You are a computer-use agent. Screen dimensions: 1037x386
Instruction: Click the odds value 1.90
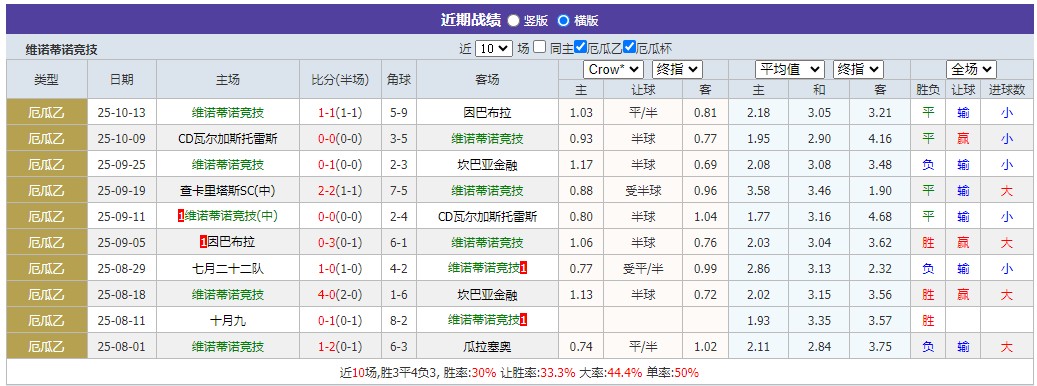tap(880, 190)
